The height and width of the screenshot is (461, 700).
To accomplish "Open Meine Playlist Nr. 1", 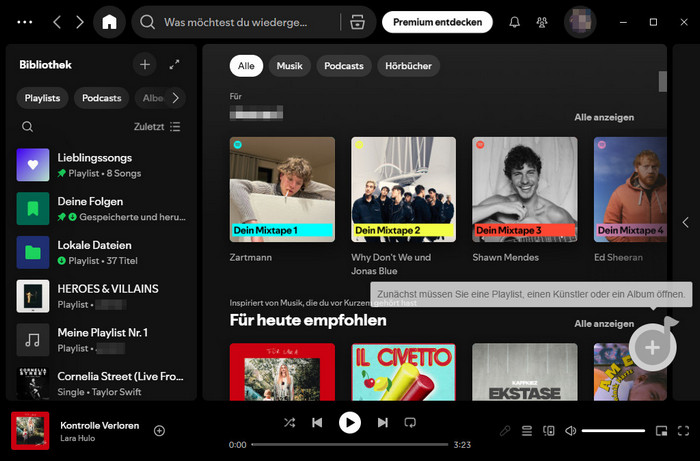I will coord(101,340).
